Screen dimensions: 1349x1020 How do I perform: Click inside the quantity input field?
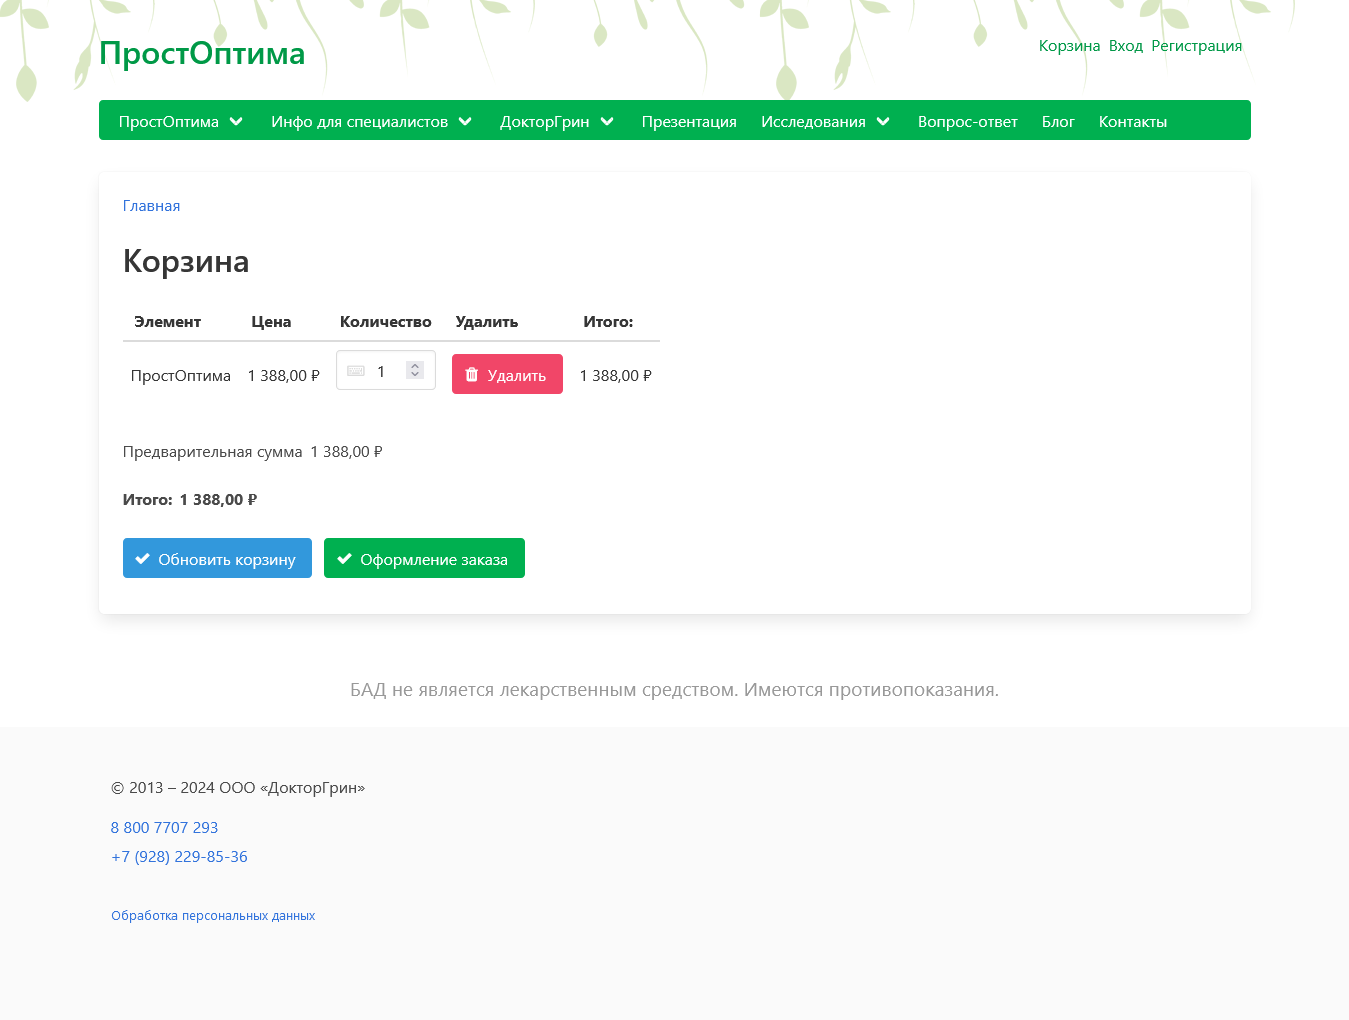pos(385,371)
